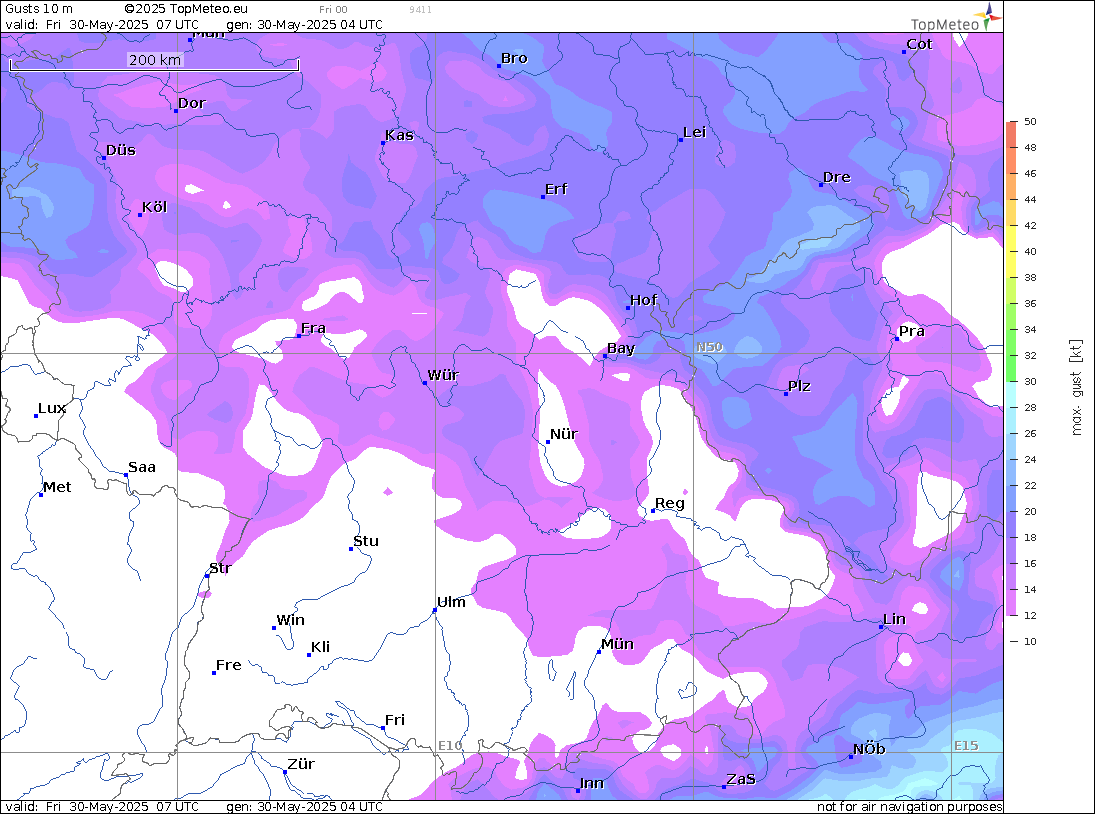Click the Lux city label

[52, 408]
